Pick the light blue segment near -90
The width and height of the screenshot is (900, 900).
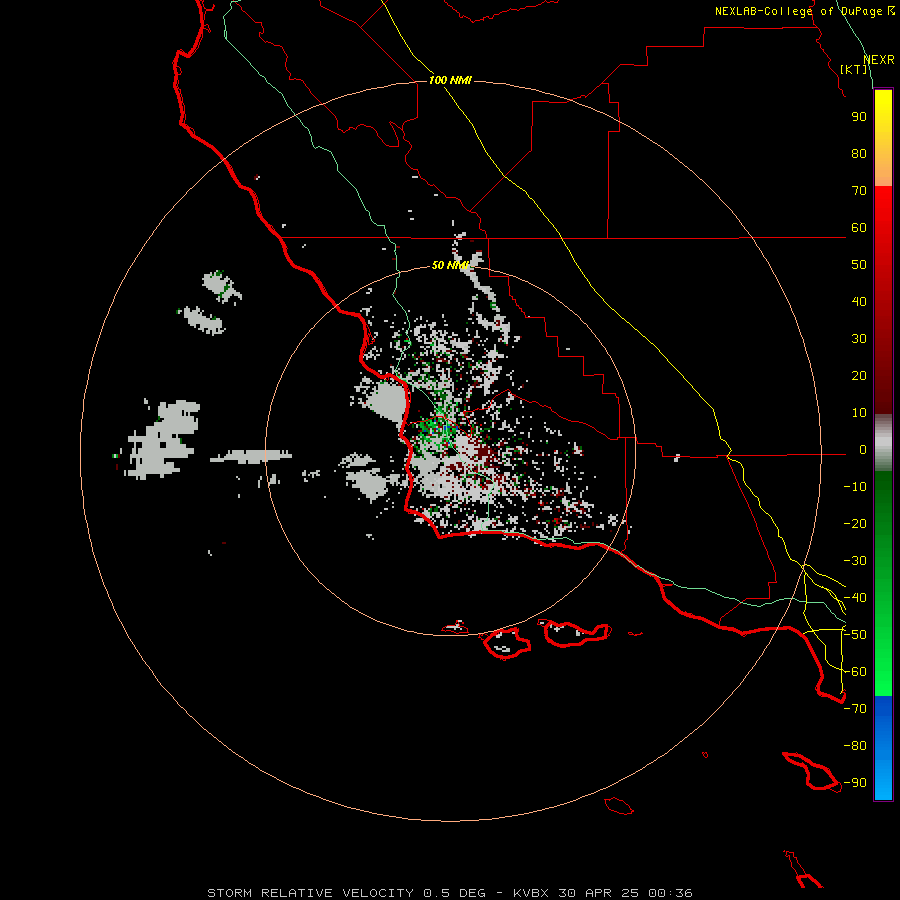click(883, 781)
